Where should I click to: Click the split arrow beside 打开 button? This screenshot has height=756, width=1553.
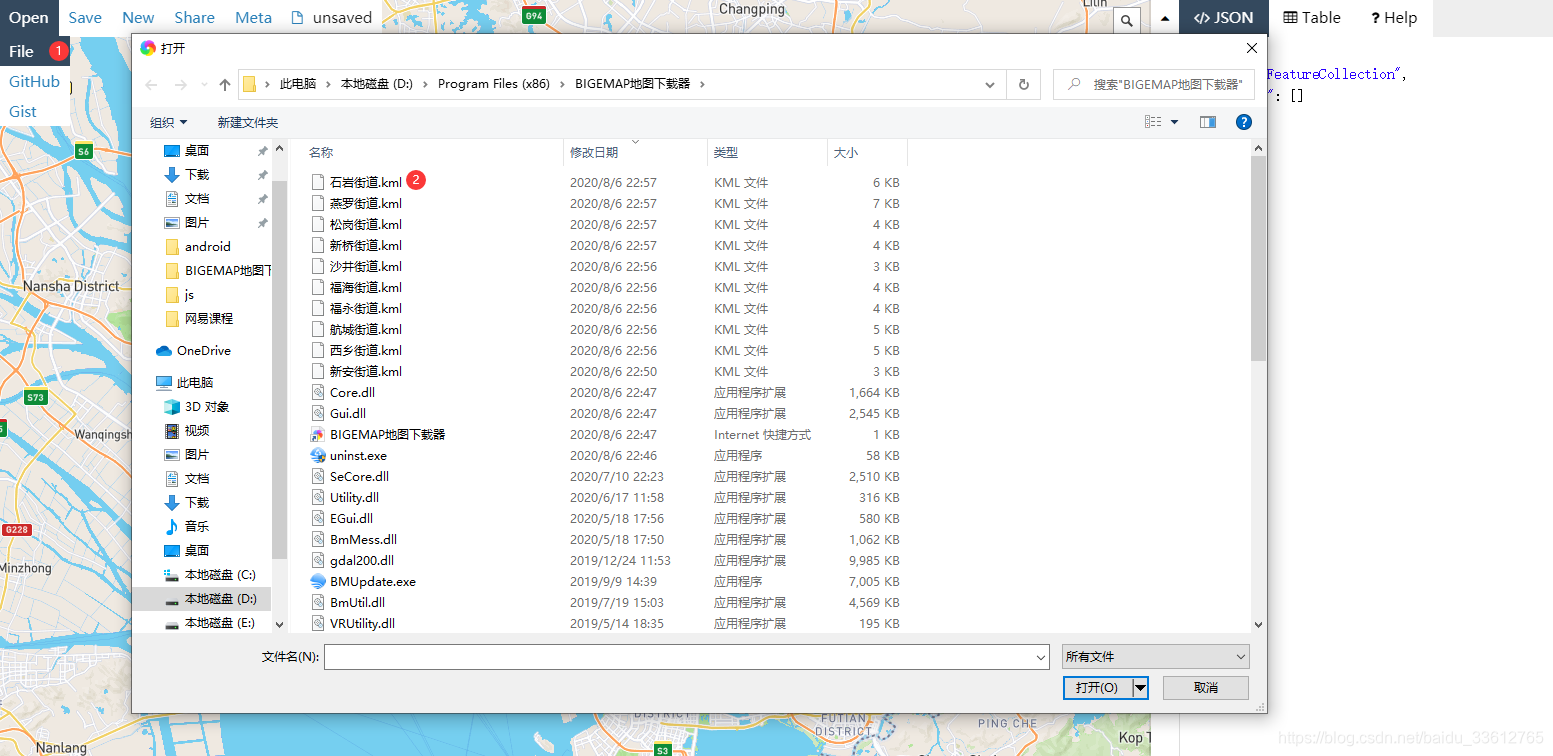pyautogui.click(x=1140, y=688)
